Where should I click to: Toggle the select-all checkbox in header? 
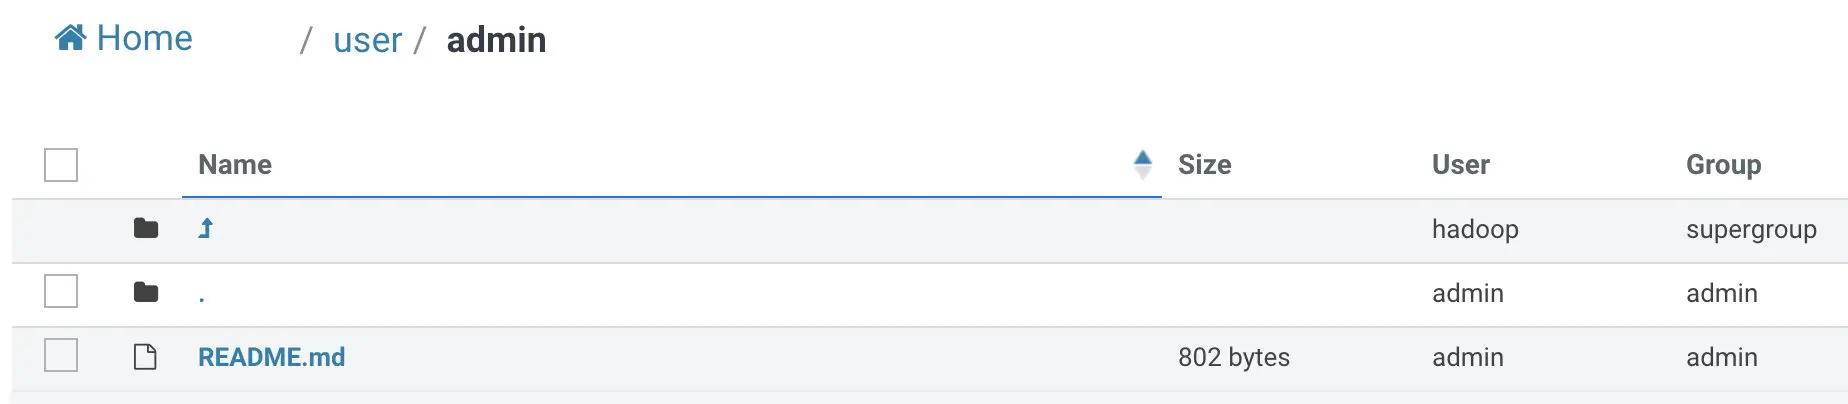(61, 165)
